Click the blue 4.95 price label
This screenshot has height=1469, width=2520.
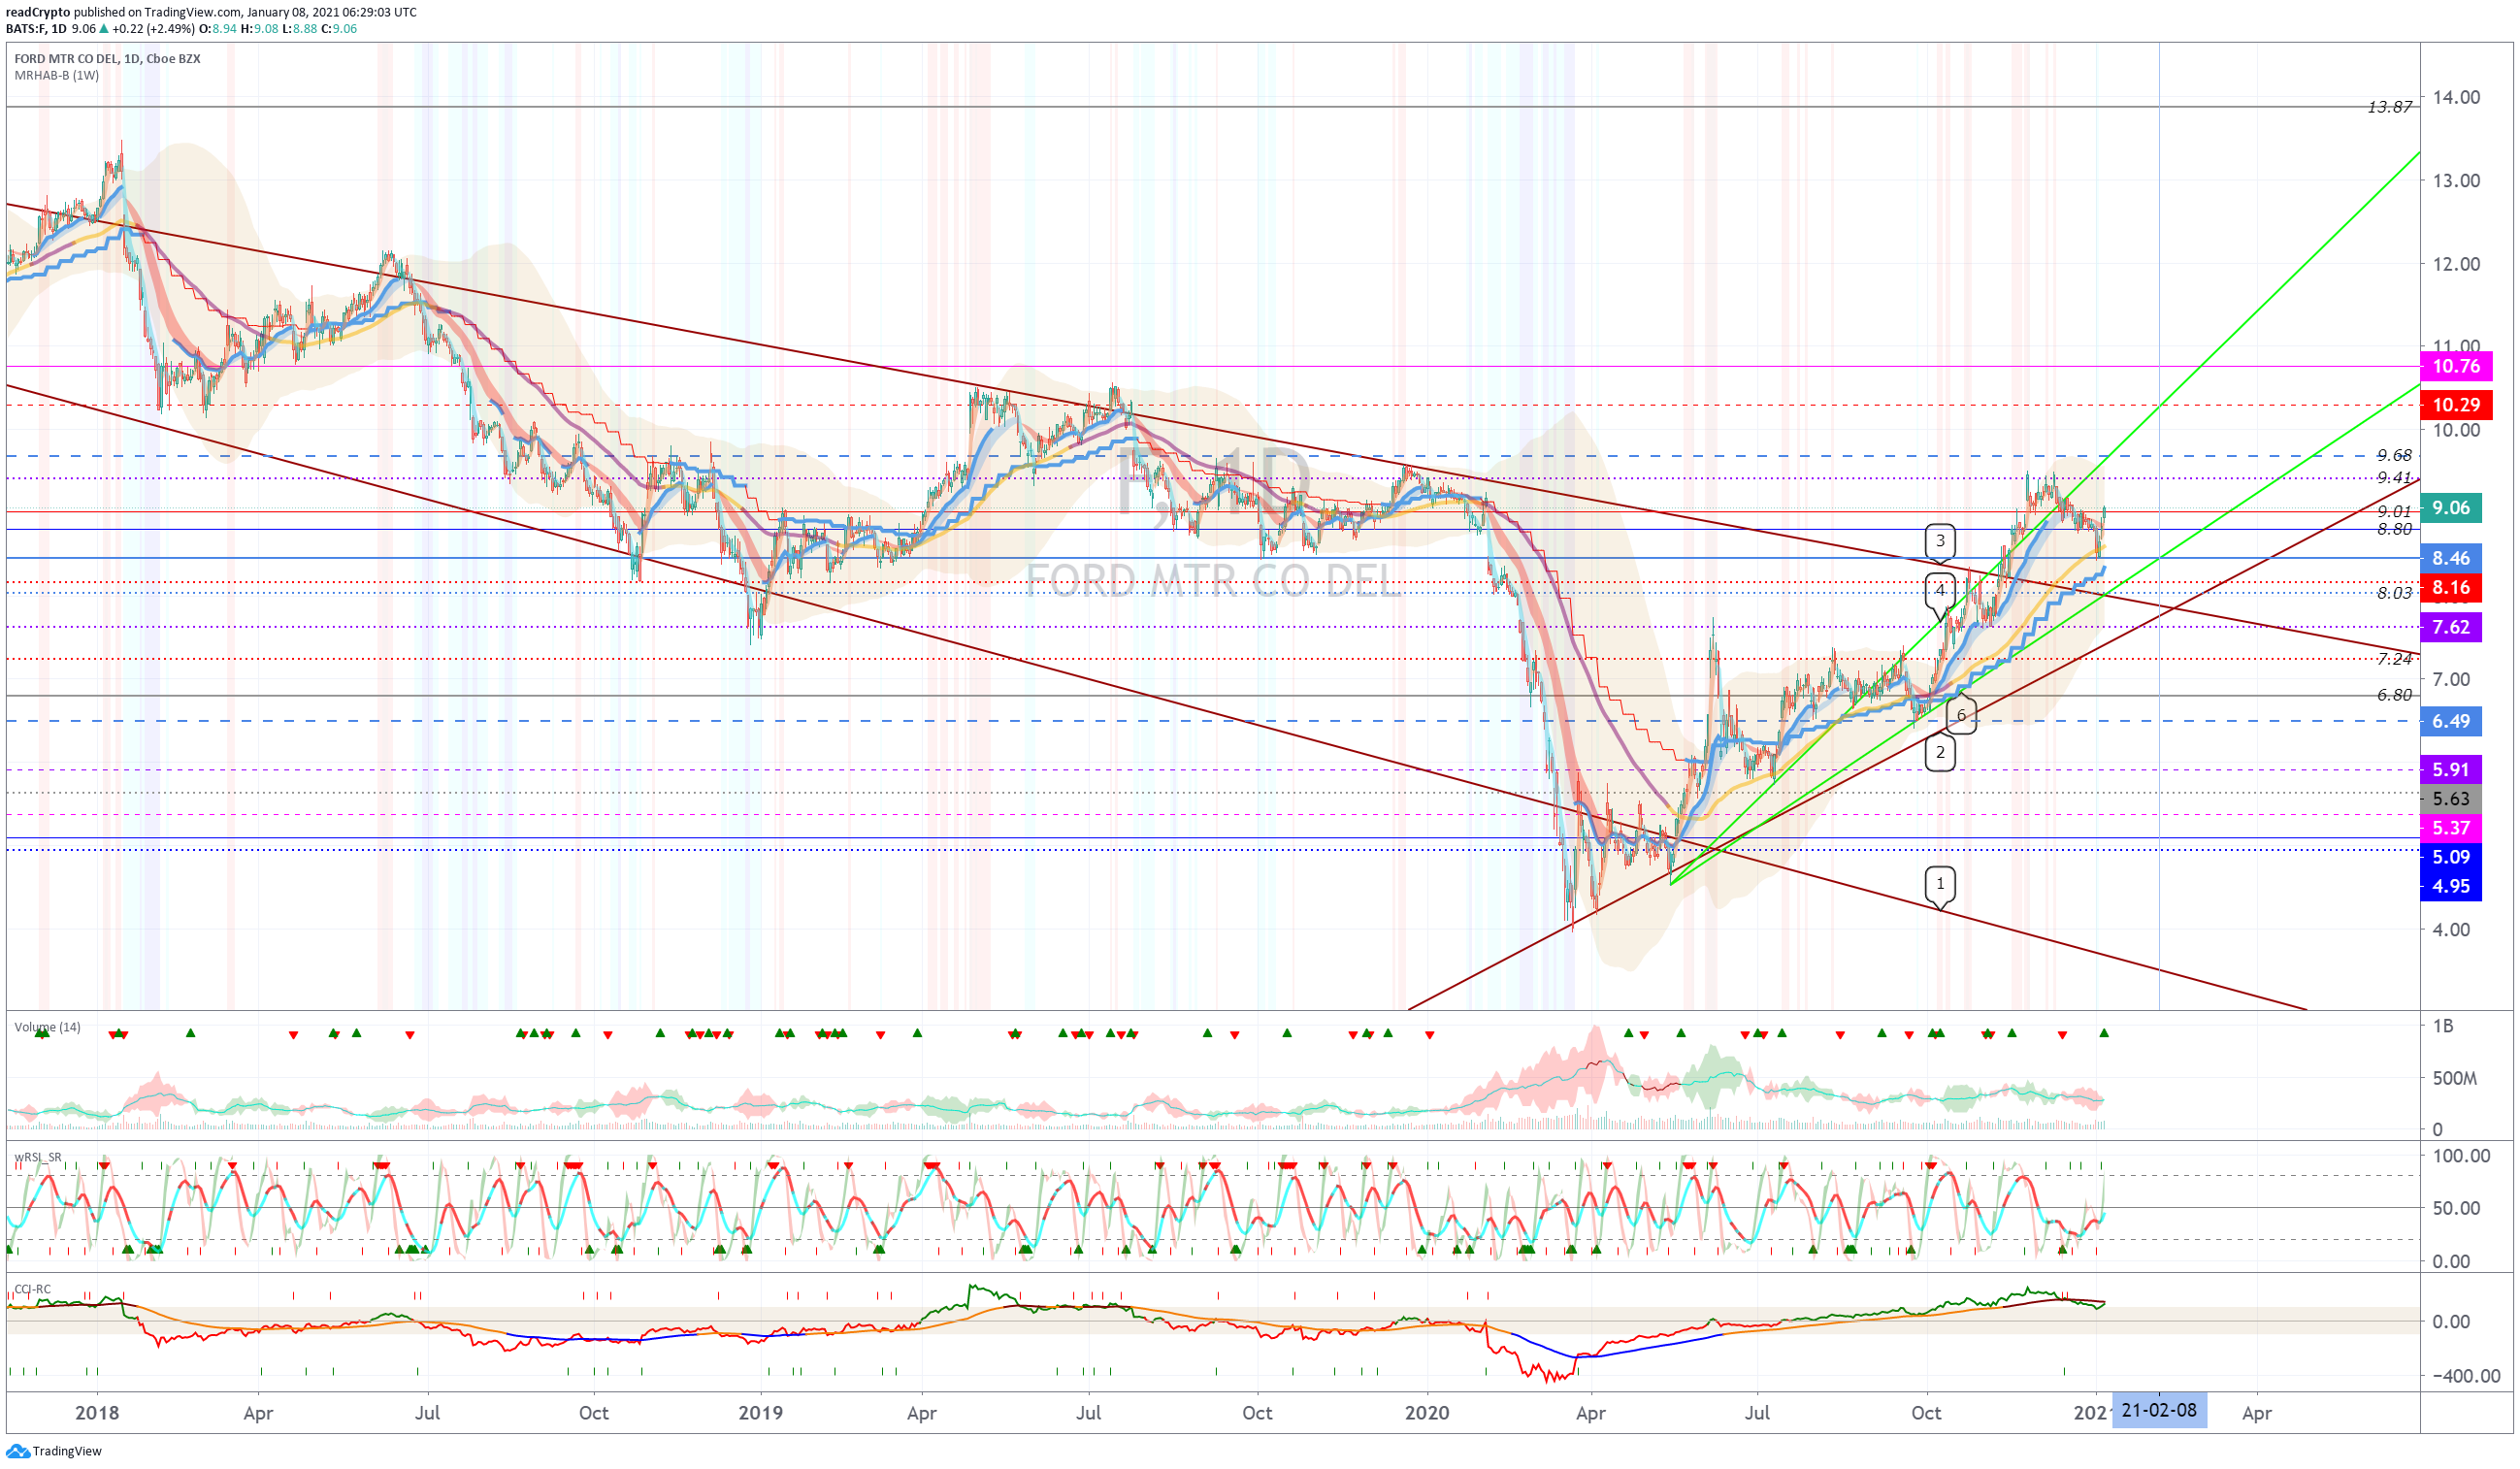[2450, 886]
